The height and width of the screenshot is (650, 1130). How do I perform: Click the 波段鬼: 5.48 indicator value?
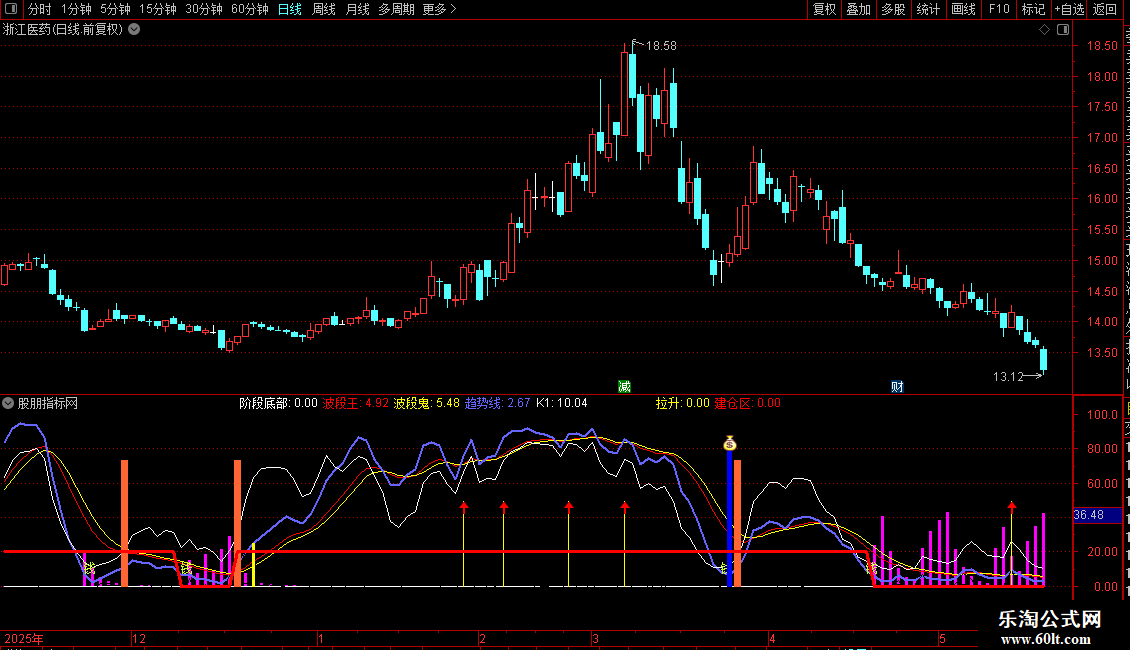pos(427,404)
